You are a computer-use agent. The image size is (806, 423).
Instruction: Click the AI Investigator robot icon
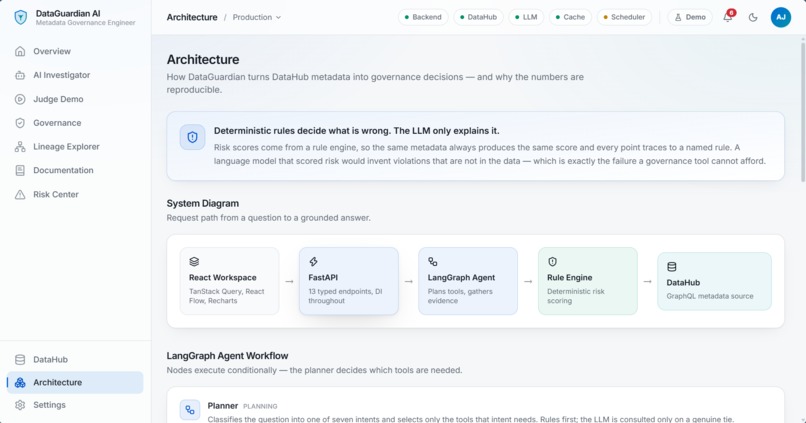20,75
